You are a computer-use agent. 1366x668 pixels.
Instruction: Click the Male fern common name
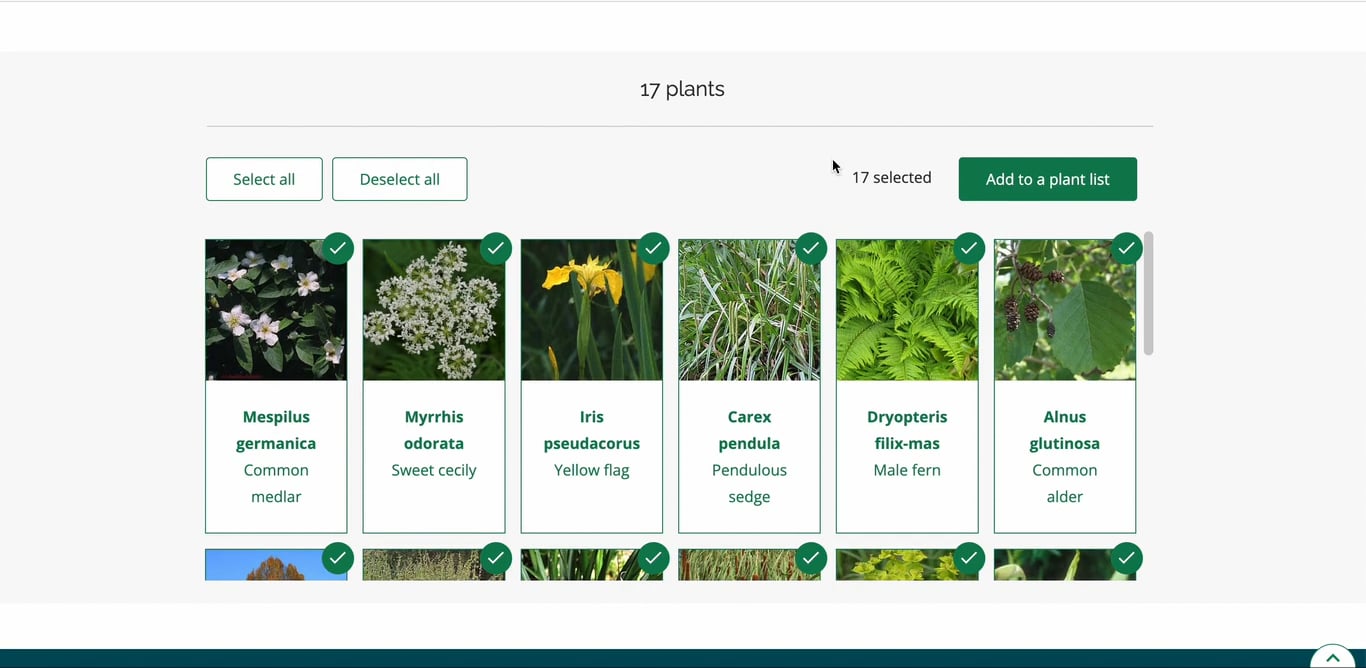pos(907,470)
